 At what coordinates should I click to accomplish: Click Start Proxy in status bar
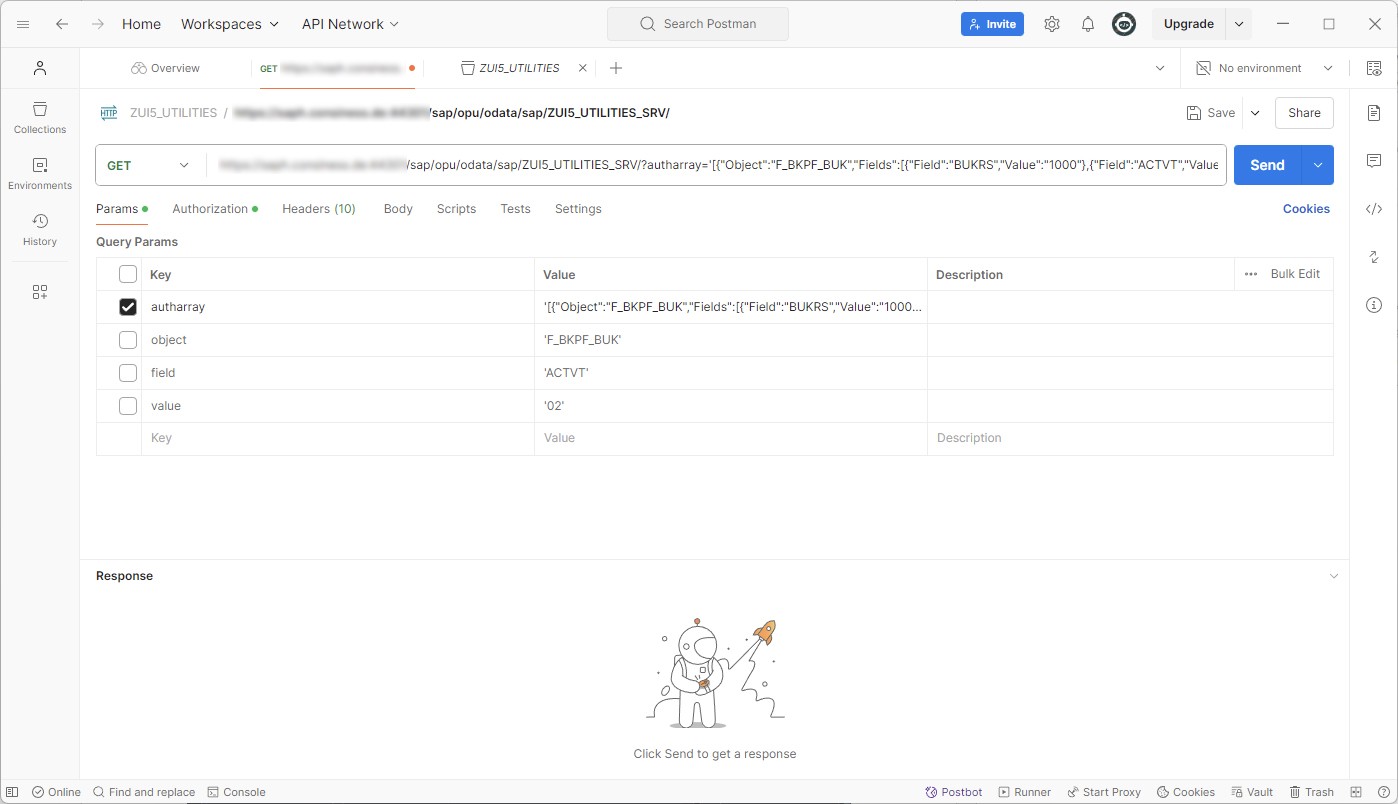(x=1104, y=792)
